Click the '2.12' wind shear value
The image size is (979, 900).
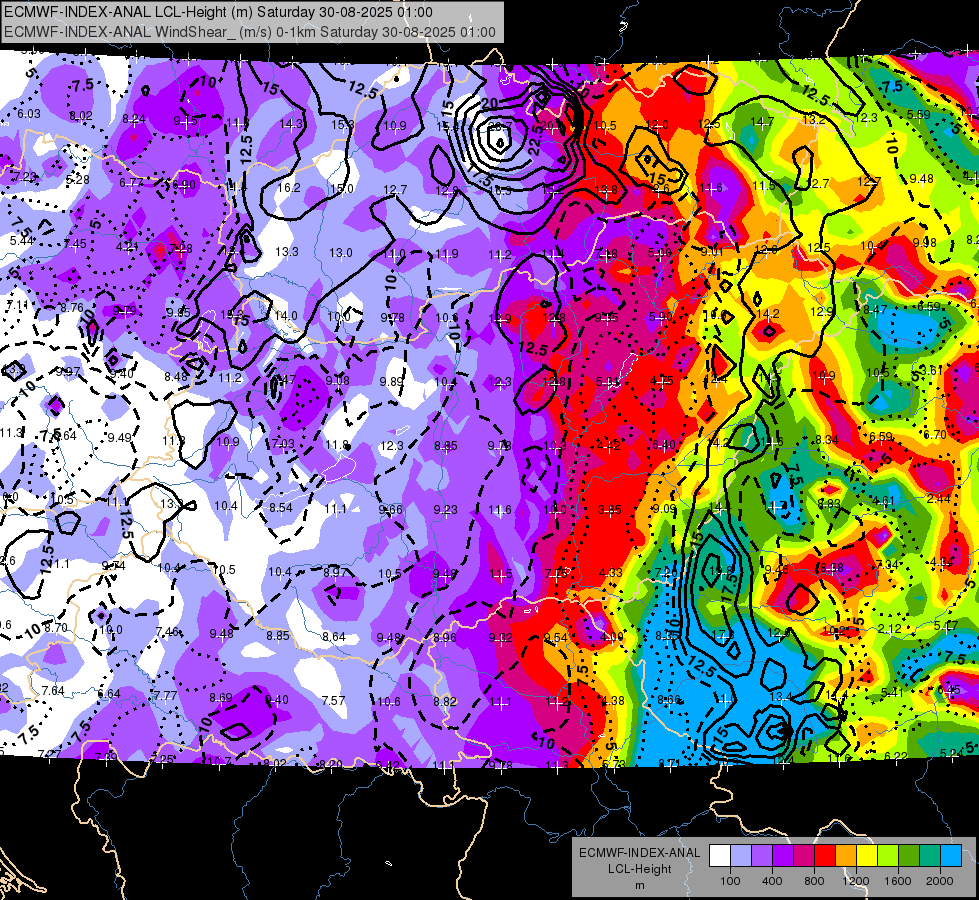pyautogui.click(x=890, y=628)
